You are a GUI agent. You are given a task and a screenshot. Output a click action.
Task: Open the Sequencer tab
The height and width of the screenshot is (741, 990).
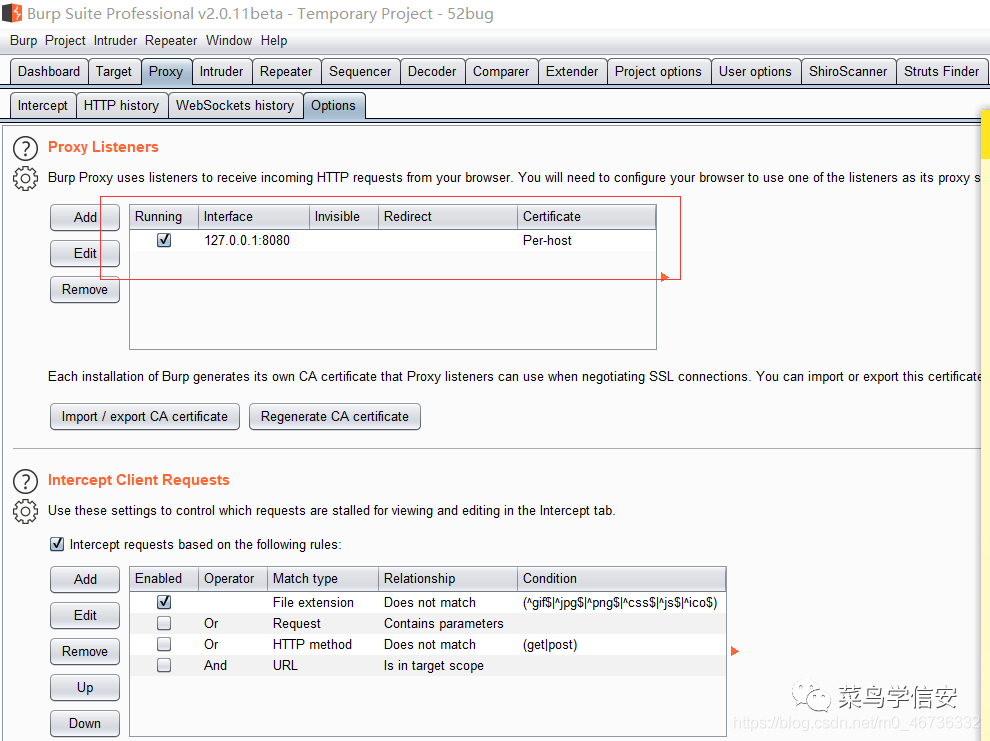(360, 71)
